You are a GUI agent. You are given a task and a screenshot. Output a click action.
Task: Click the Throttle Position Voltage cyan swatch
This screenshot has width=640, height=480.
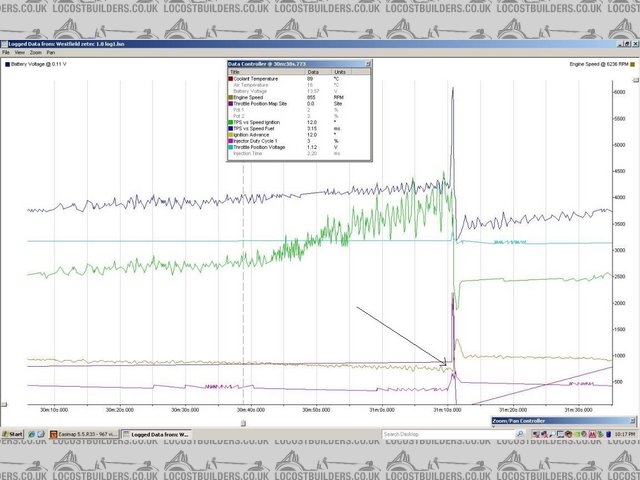coord(231,147)
